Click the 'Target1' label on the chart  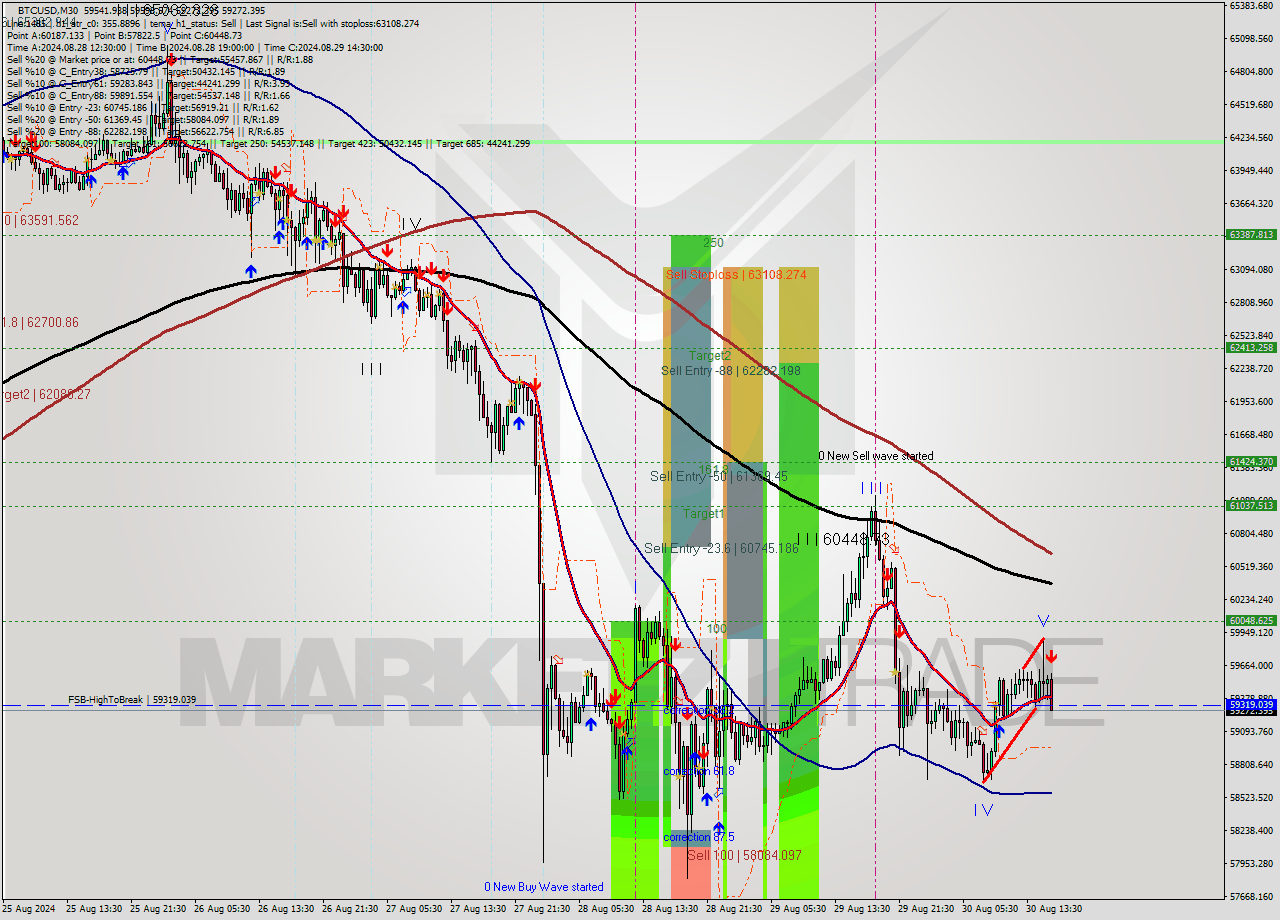703,513
